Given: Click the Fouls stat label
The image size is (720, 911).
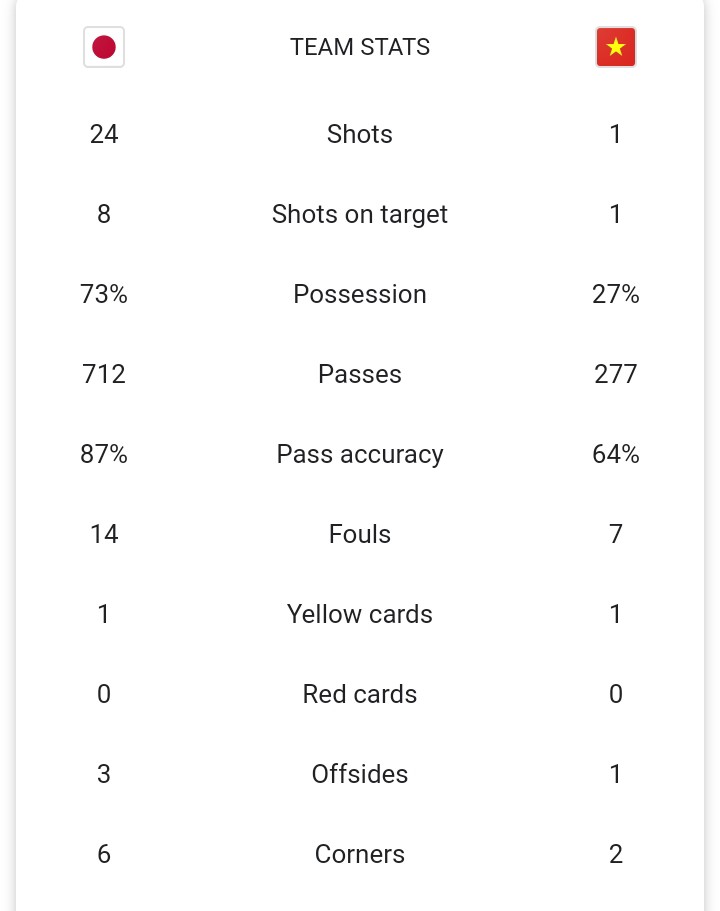Looking at the screenshot, I should click(x=360, y=534).
